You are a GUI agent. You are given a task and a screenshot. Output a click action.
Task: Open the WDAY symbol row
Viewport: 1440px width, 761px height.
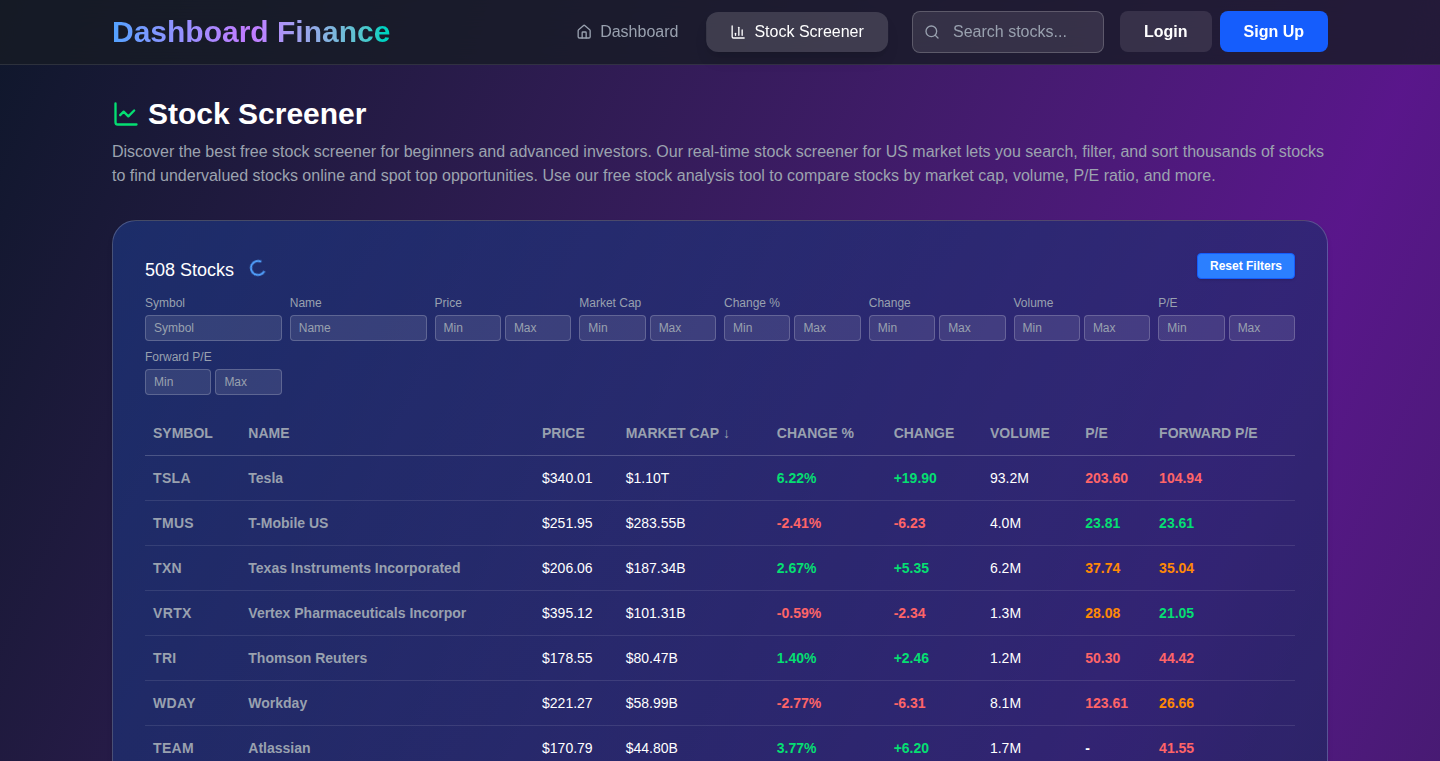174,703
